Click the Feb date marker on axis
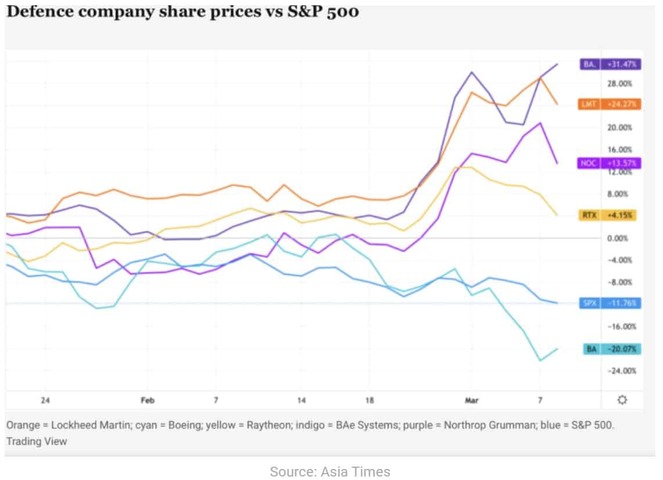 (x=148, y=400)
